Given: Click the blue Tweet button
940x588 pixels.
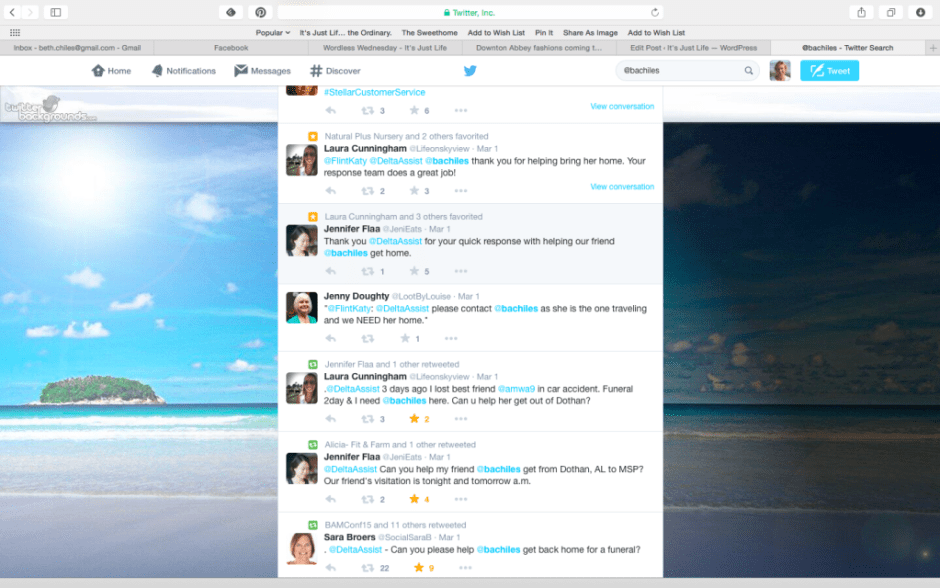Looking at the screenshot, I should coord(830,71).
